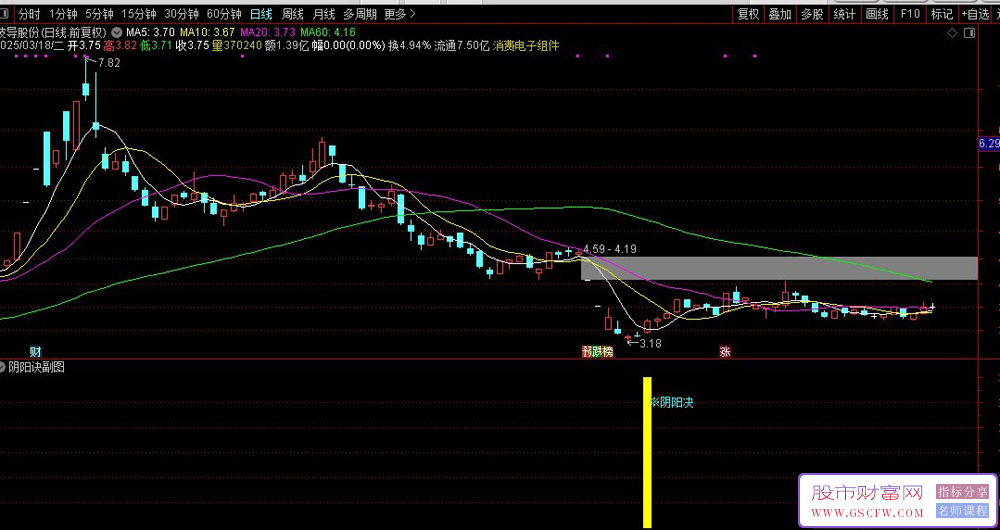Click the 涨 marker under the chart
Image resolution: width=1000 pixels, height=530 pixels.
(x=725, y=351)
